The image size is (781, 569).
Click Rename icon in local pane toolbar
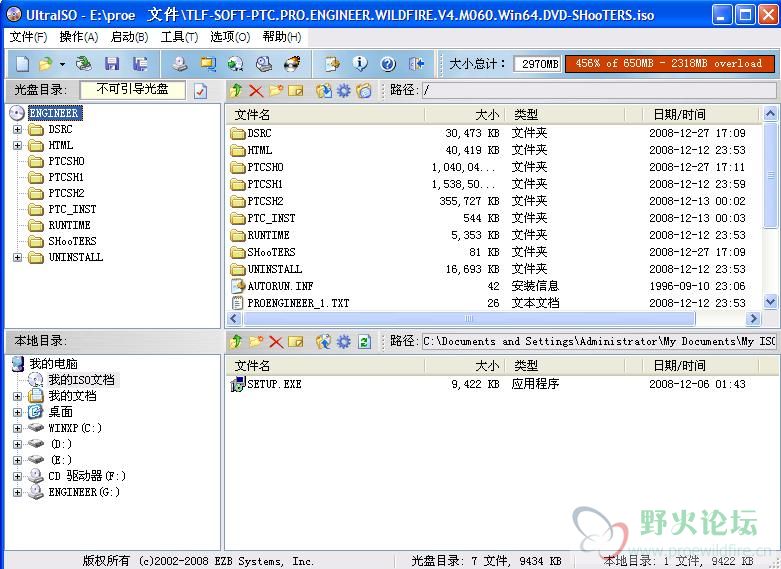[x=296, y=342]
